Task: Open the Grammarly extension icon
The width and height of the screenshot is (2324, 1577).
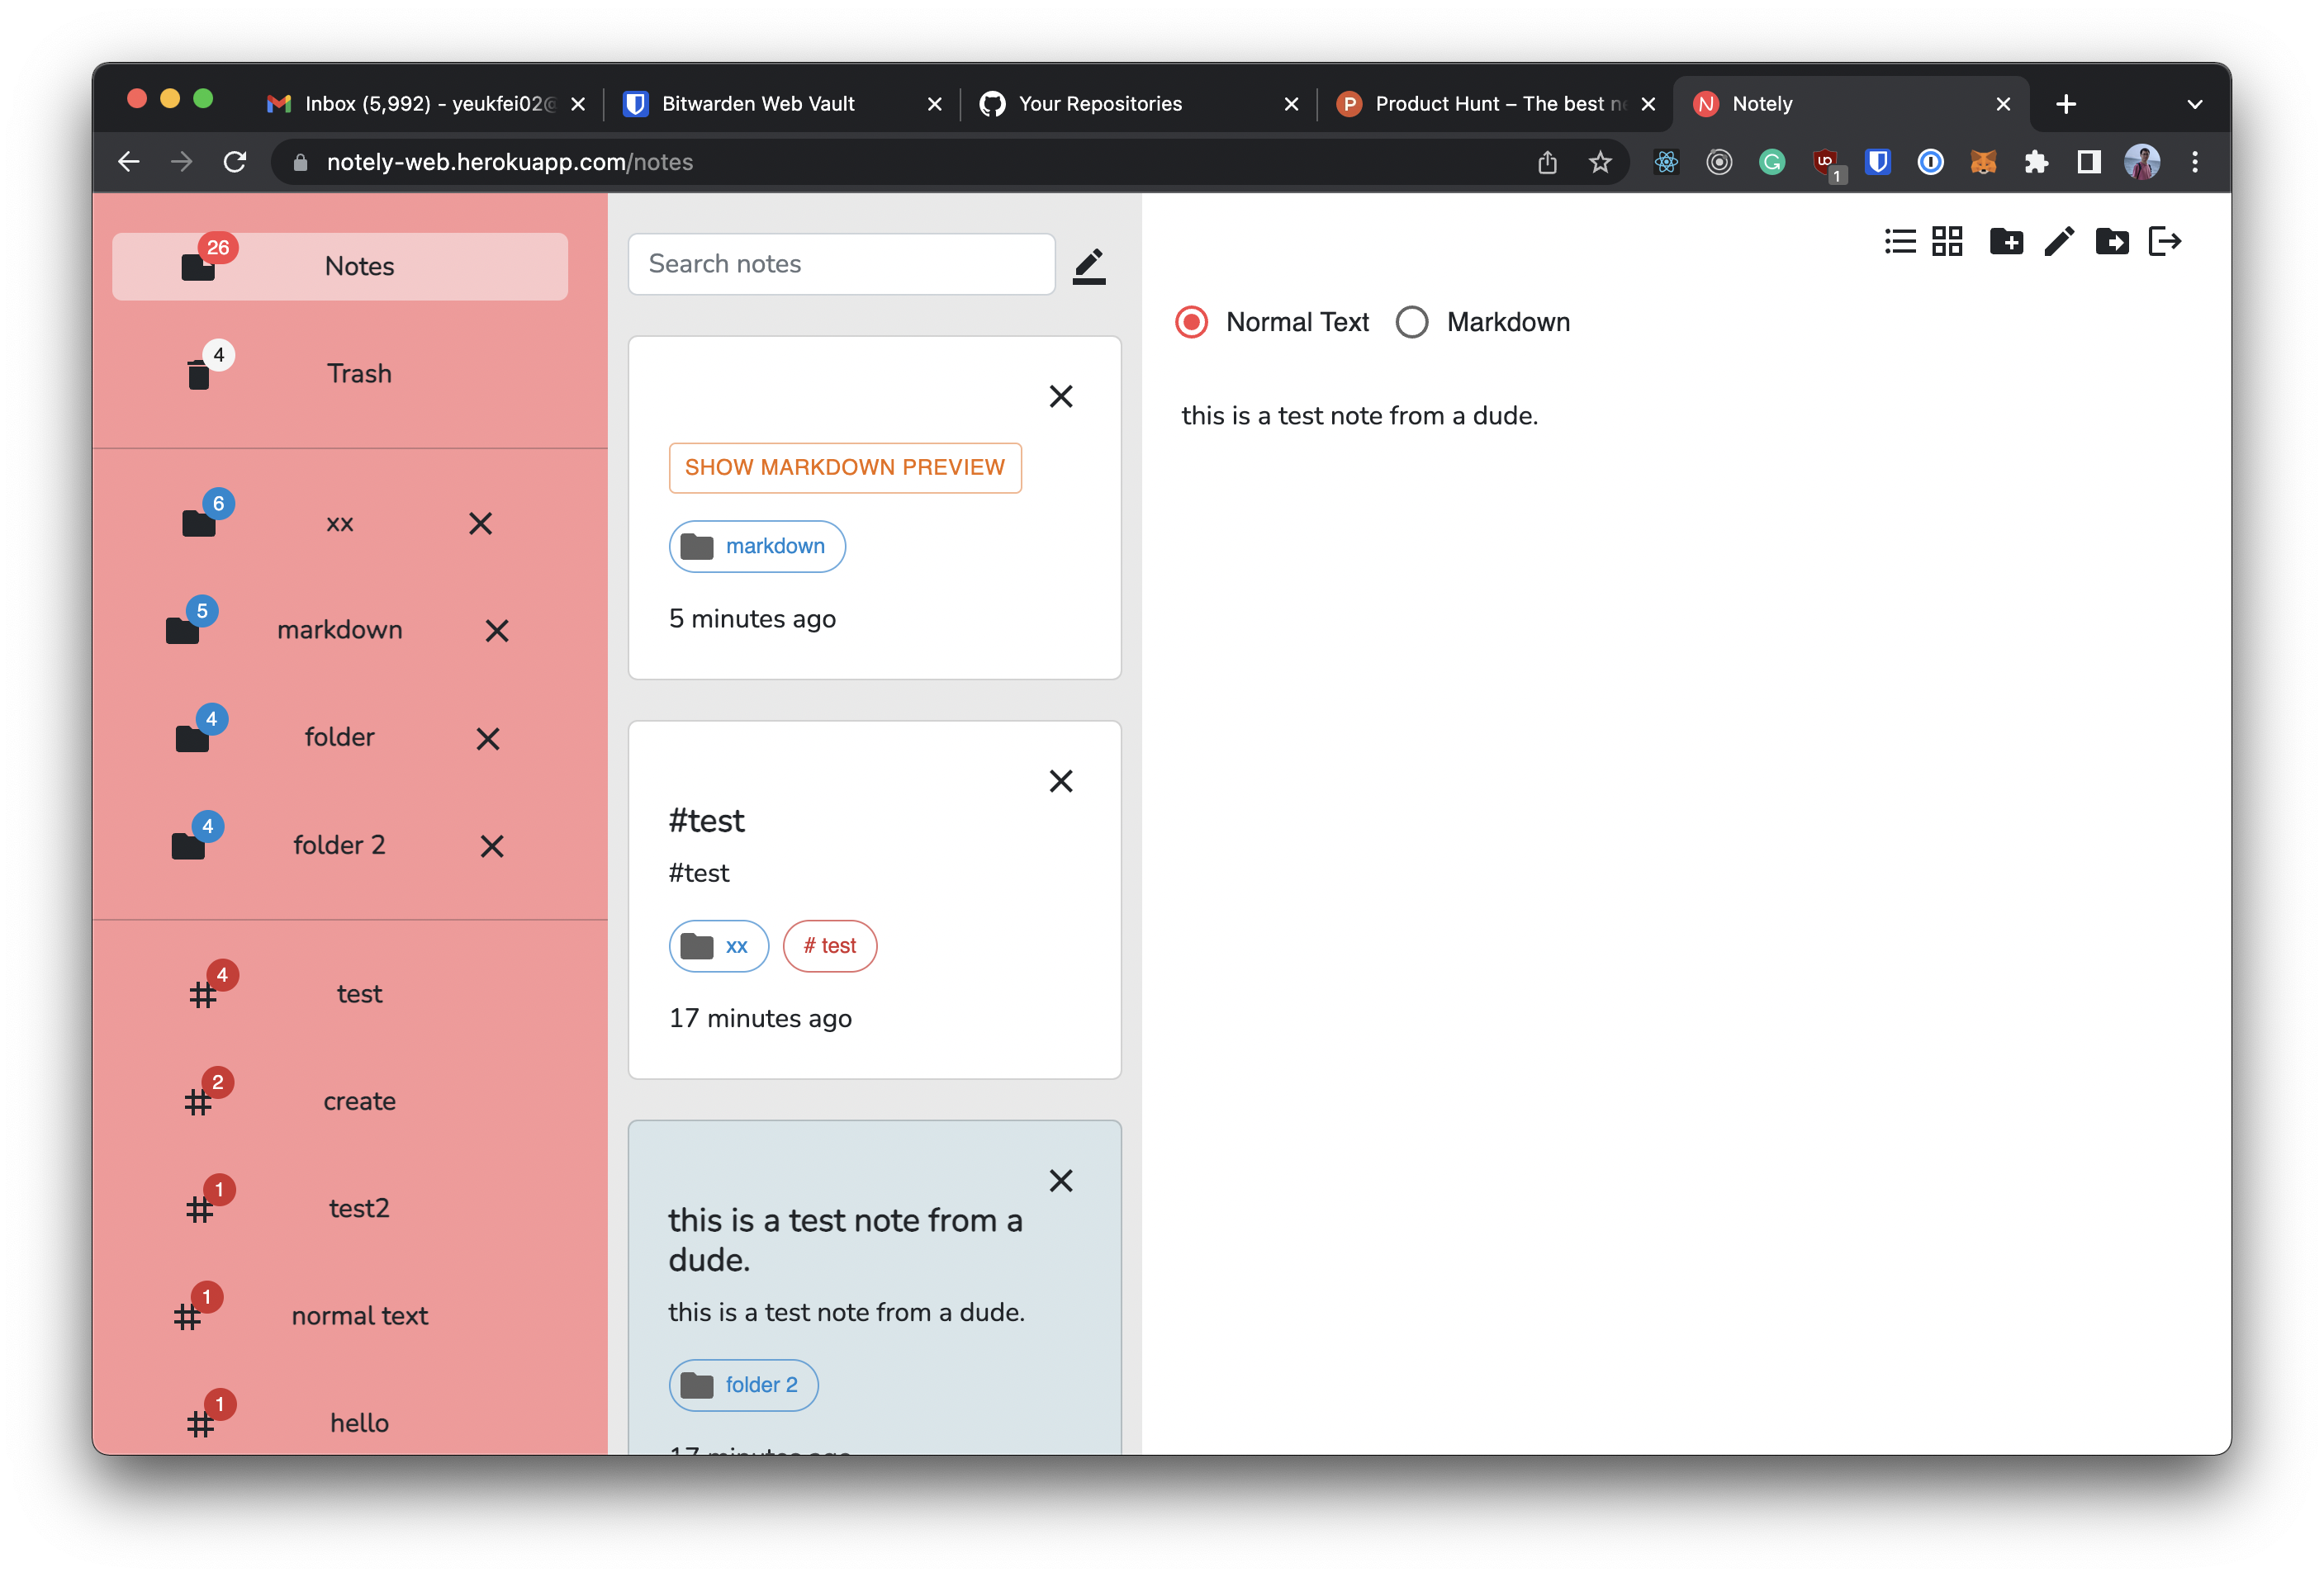Action: (1771, 162)
